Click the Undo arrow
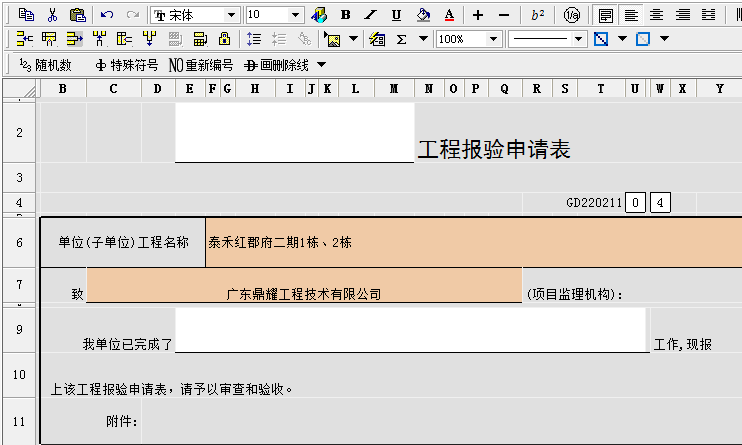The width and height of the screenshot is (742, 445). (107, 15)
